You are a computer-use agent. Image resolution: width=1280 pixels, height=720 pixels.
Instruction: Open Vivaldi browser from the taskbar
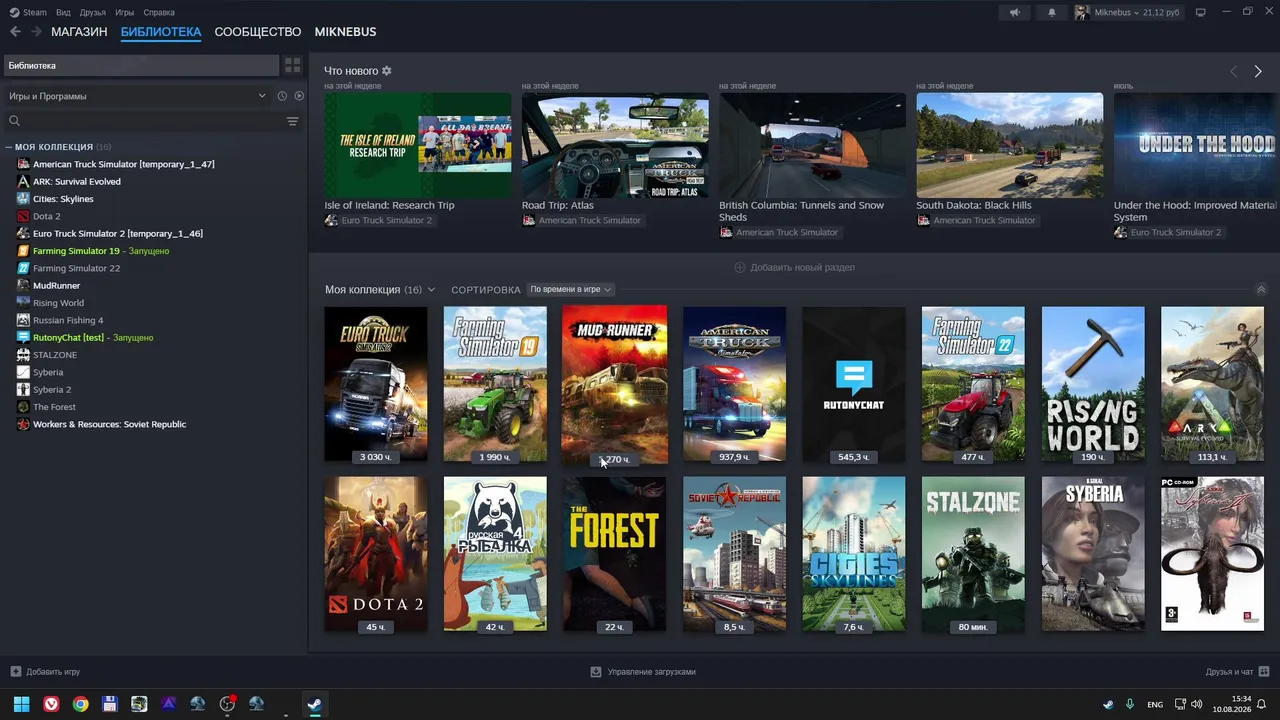click(51, 704)
